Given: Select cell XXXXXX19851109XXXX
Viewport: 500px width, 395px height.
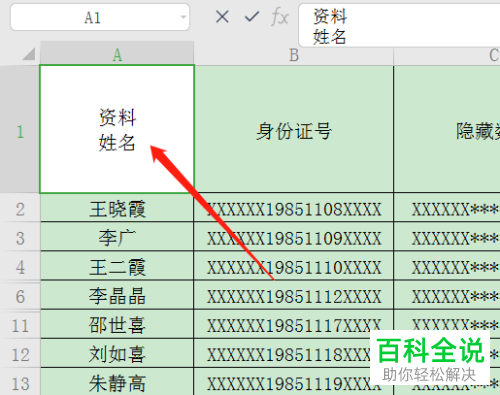Looking at the screenshot, I should [x=294, y=237].
